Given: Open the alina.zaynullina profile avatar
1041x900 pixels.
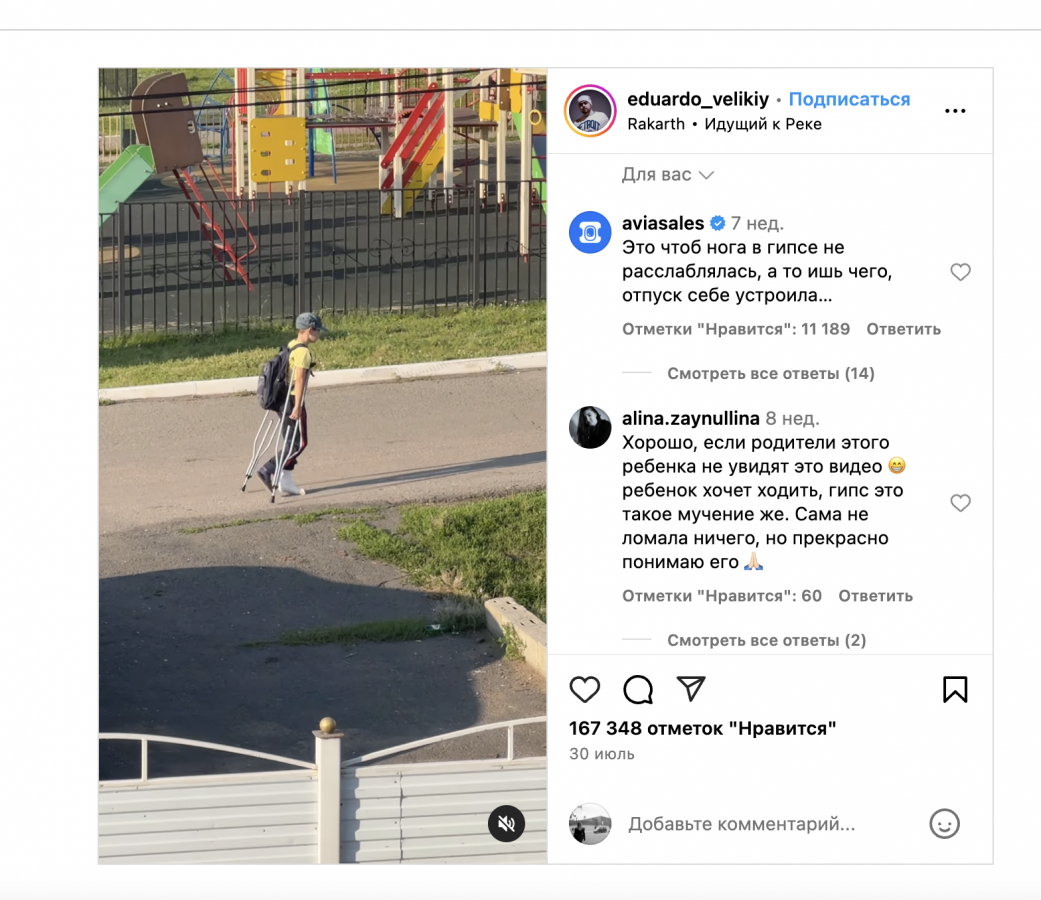Looking at the screenshot, I should click(x=590, y=427).
